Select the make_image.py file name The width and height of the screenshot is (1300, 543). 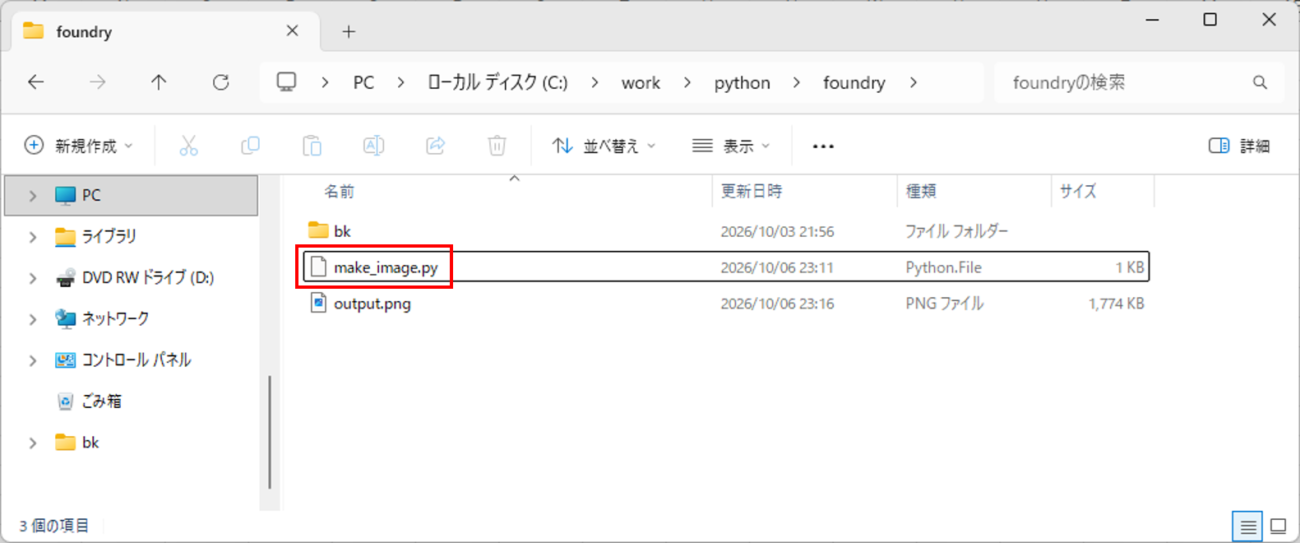385,267
